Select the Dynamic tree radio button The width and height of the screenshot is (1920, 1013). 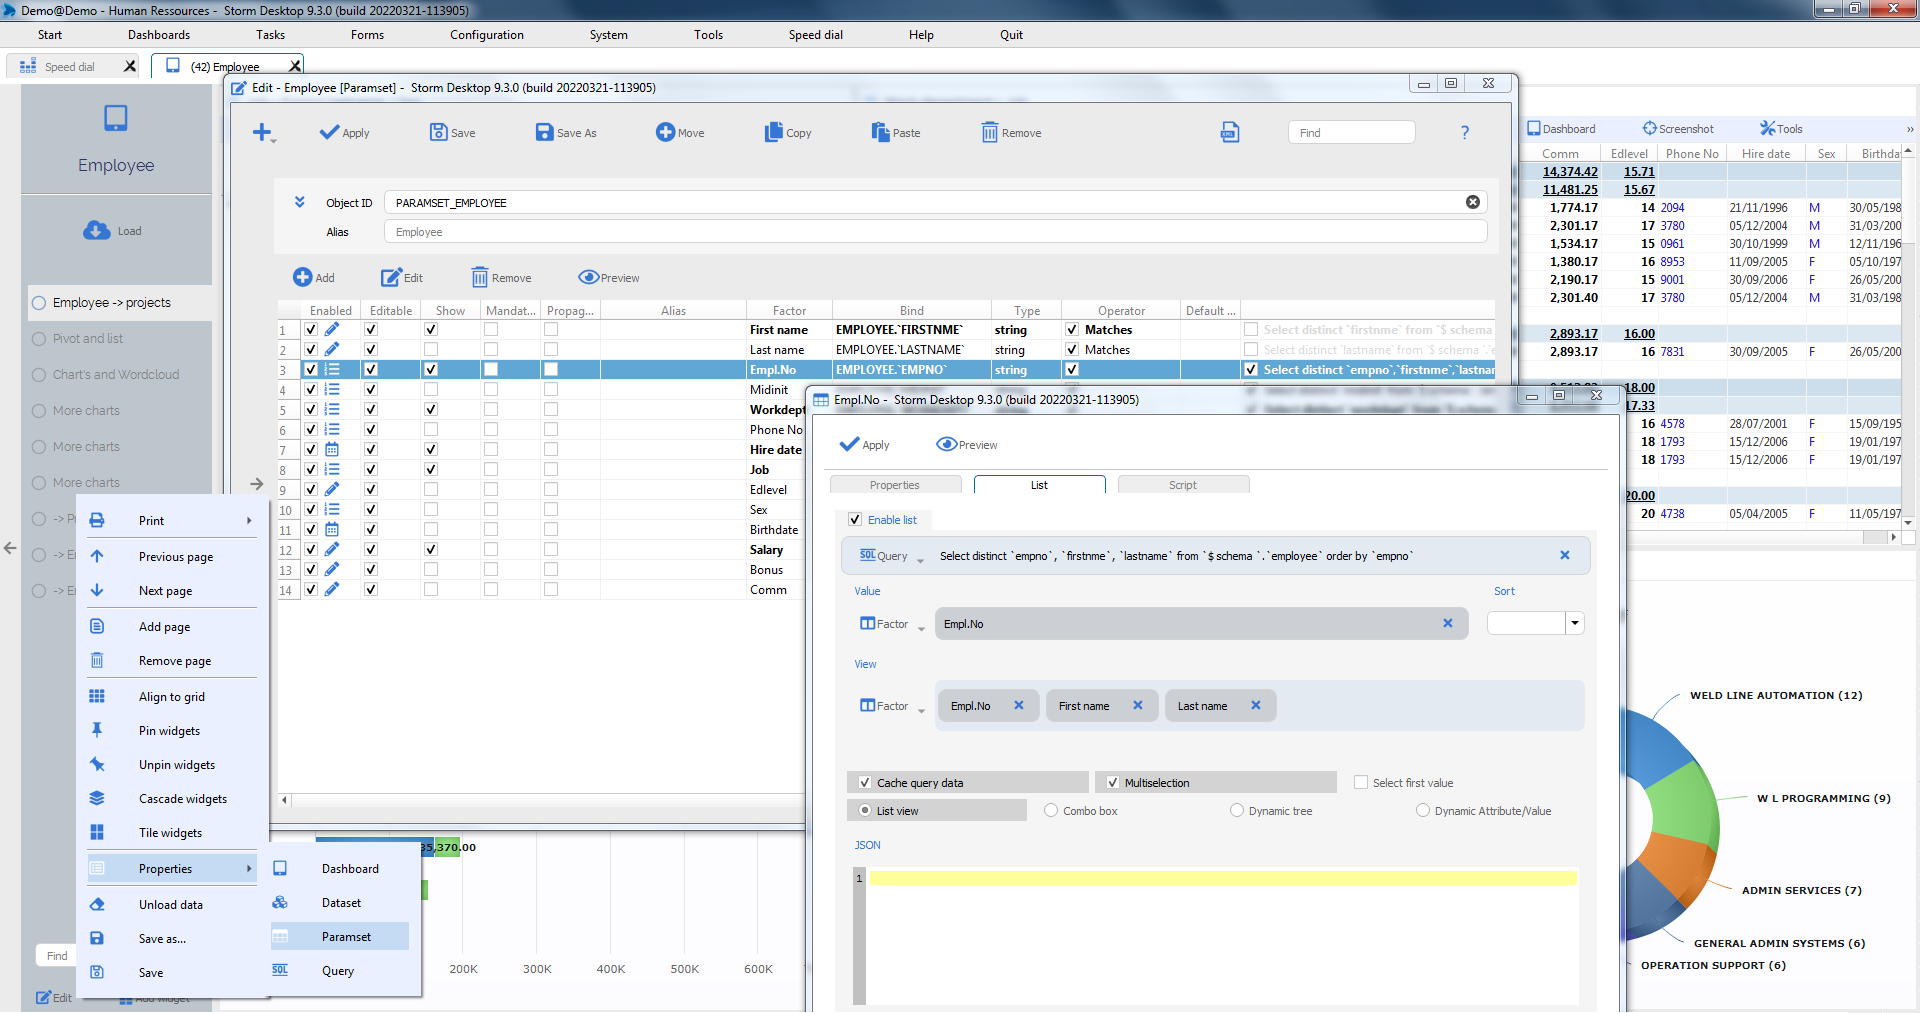(1237, 810)
